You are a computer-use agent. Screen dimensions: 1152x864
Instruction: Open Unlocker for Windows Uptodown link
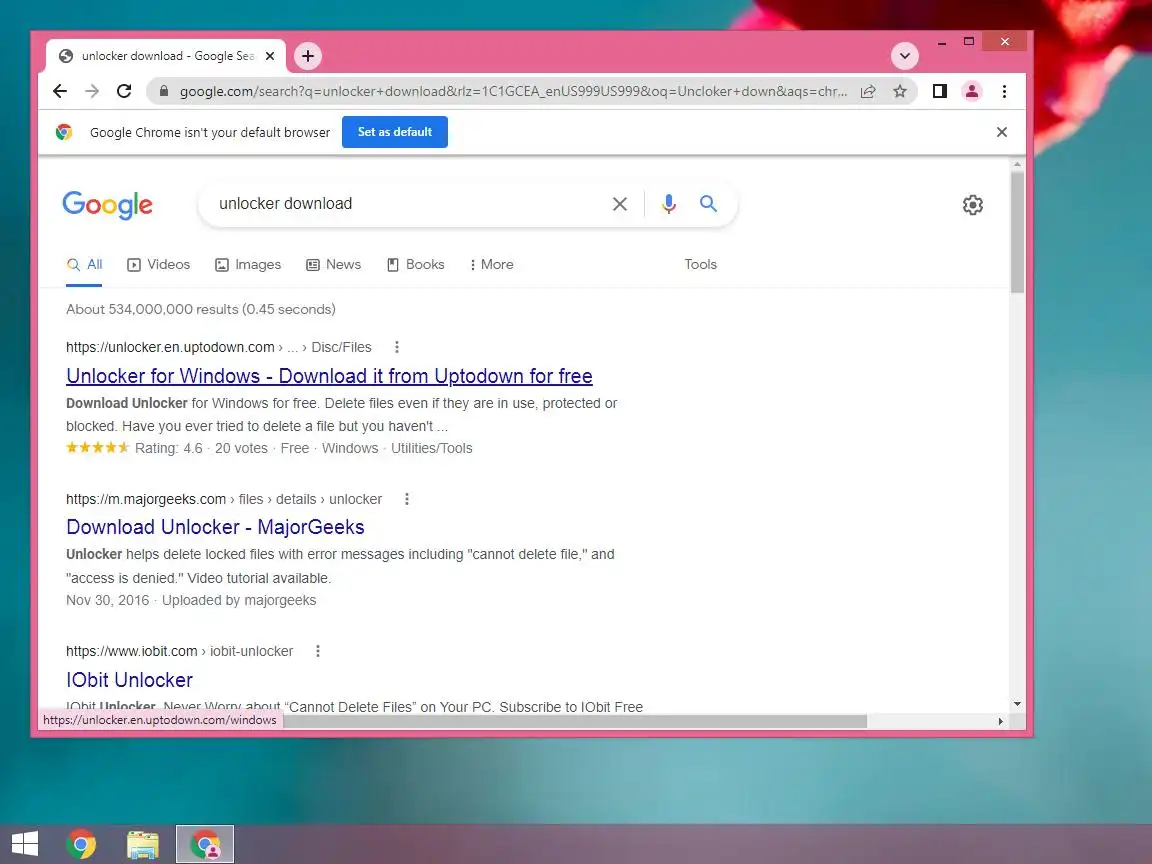pos(329,376)
